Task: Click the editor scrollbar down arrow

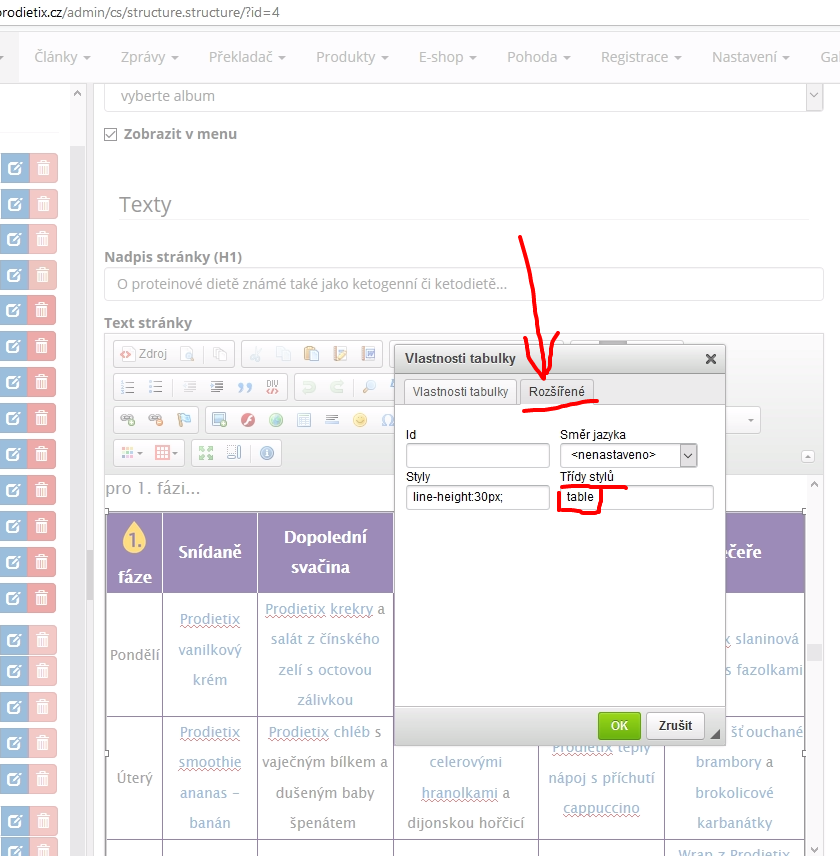Action: coord(814,849)
